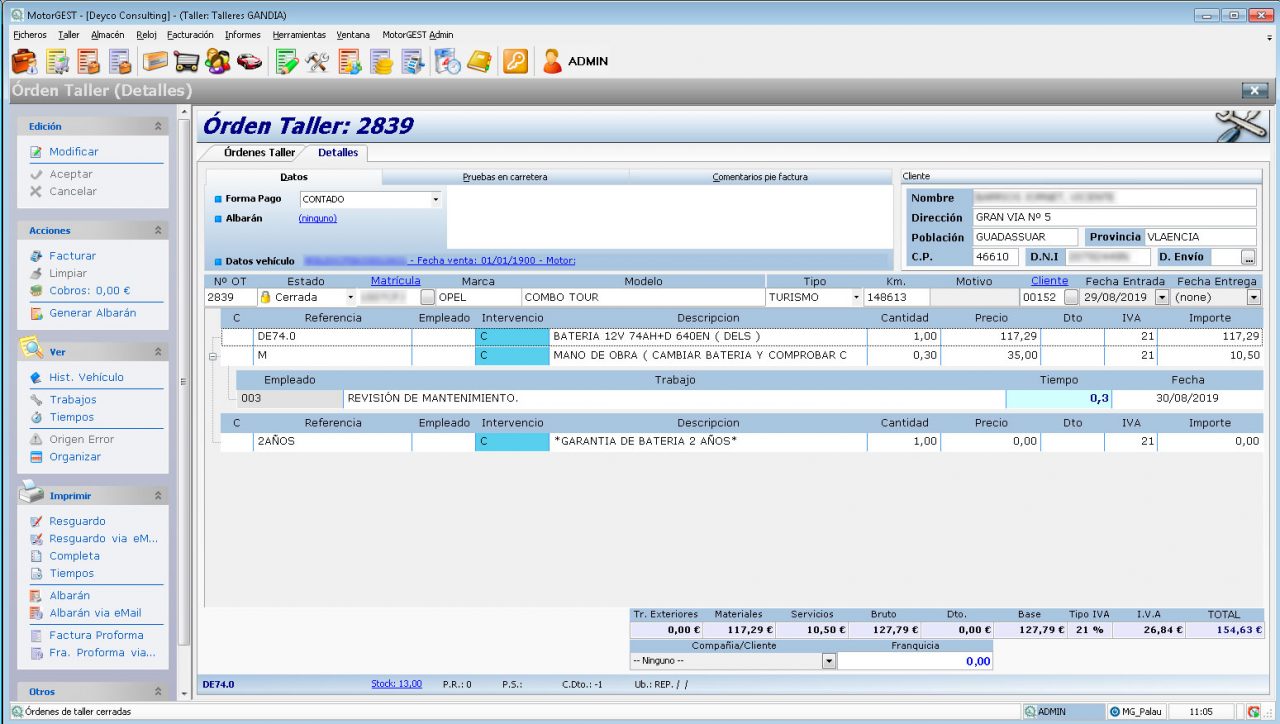Open the black shopping cart toolbar icon
The width and height of the screenshot is (1280, 724).
tap(186, 61)
